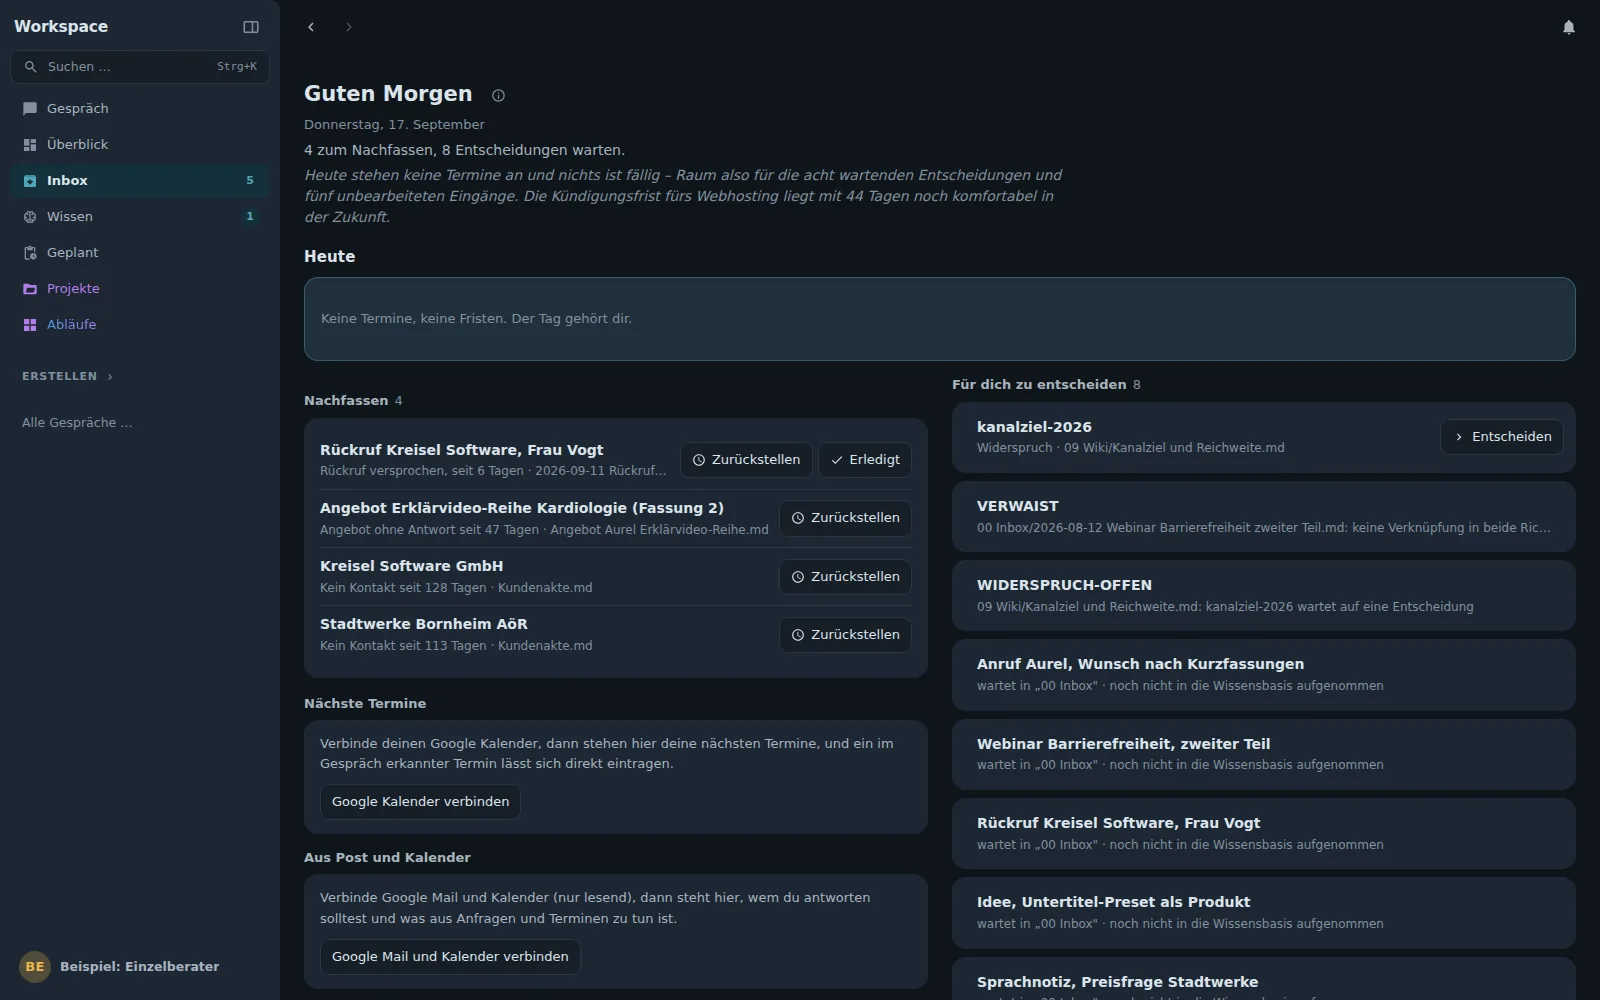The image size is (1600, 1000).
Task: Open Alle Gespräche list
Action: 77,422
